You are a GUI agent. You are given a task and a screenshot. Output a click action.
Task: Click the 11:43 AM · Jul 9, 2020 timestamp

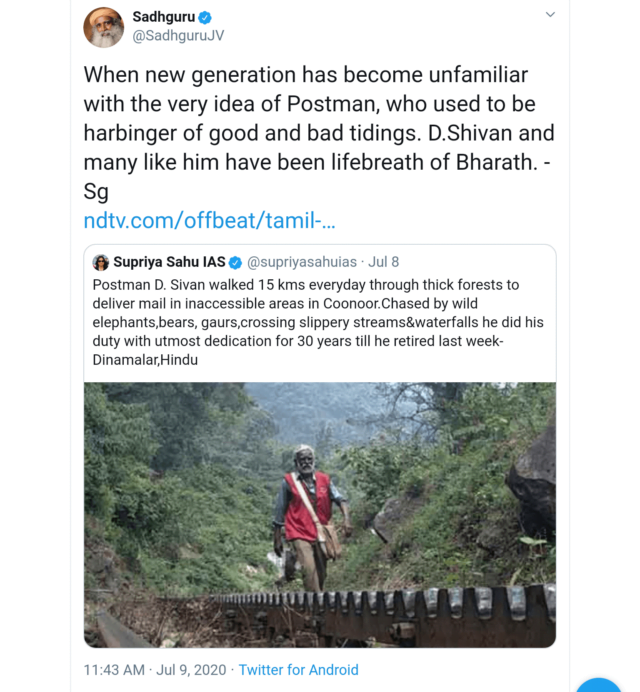(156, 670)
